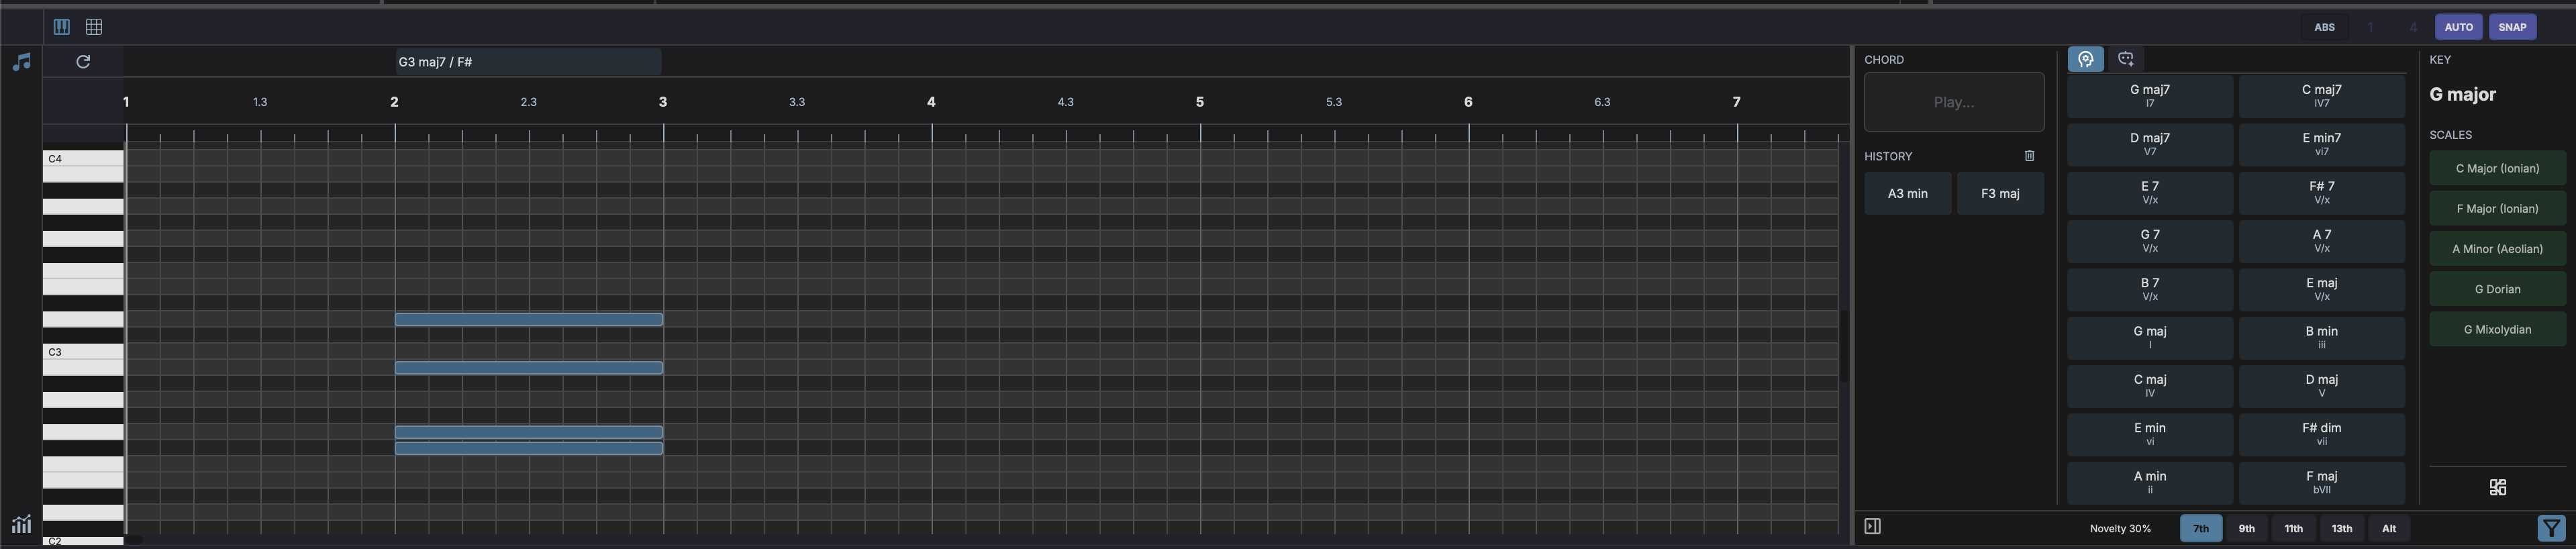
Task: Click the chord Play input box
Action: [x=1954, y=102]
